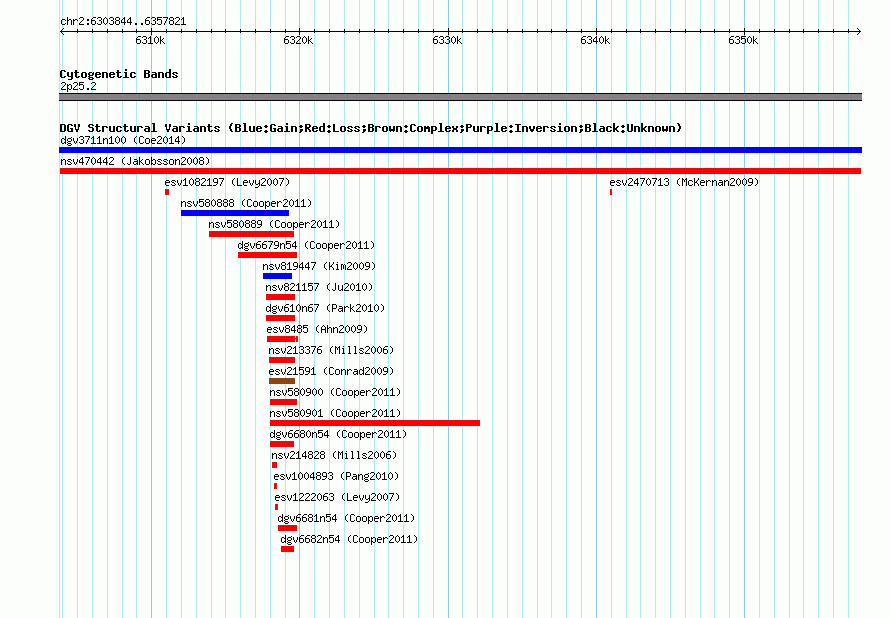Open the nsv580889 (Cooper2011) label
This screenshot has height=618, width=890.
(274, 224)
